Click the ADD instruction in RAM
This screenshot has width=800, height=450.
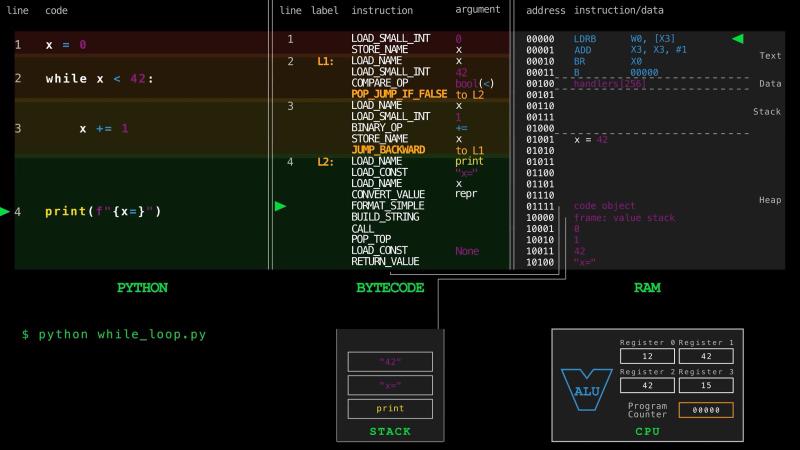click(582, 50)
